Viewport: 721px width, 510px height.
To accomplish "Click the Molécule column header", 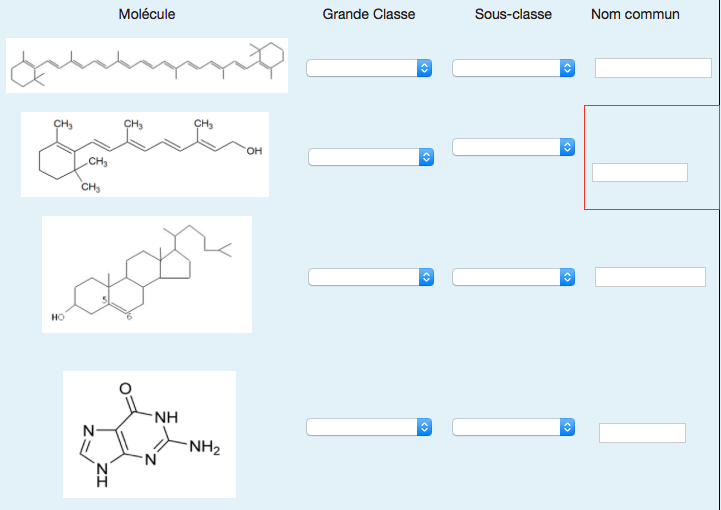I will [x=147, y=15].
